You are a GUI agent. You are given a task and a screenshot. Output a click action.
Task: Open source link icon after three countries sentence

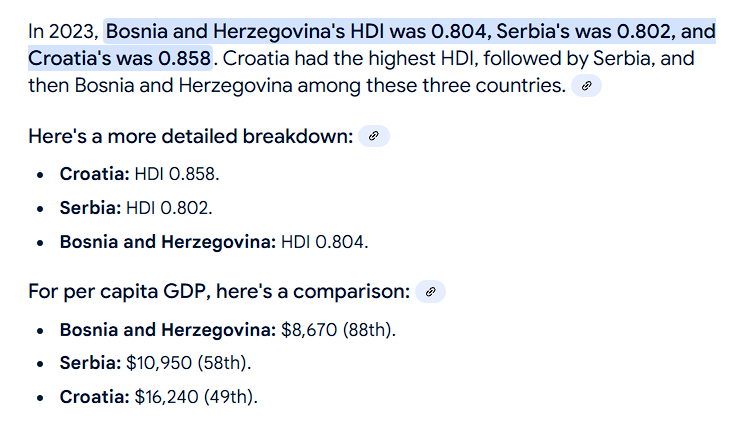(x=586, y=86)
